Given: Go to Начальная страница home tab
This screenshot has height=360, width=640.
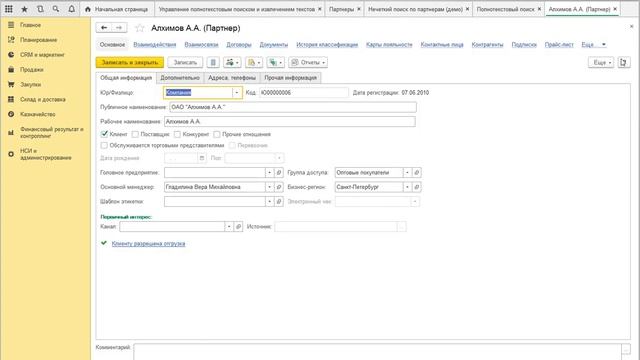Looking at the screenshot, I should click(x=117, y=9).
